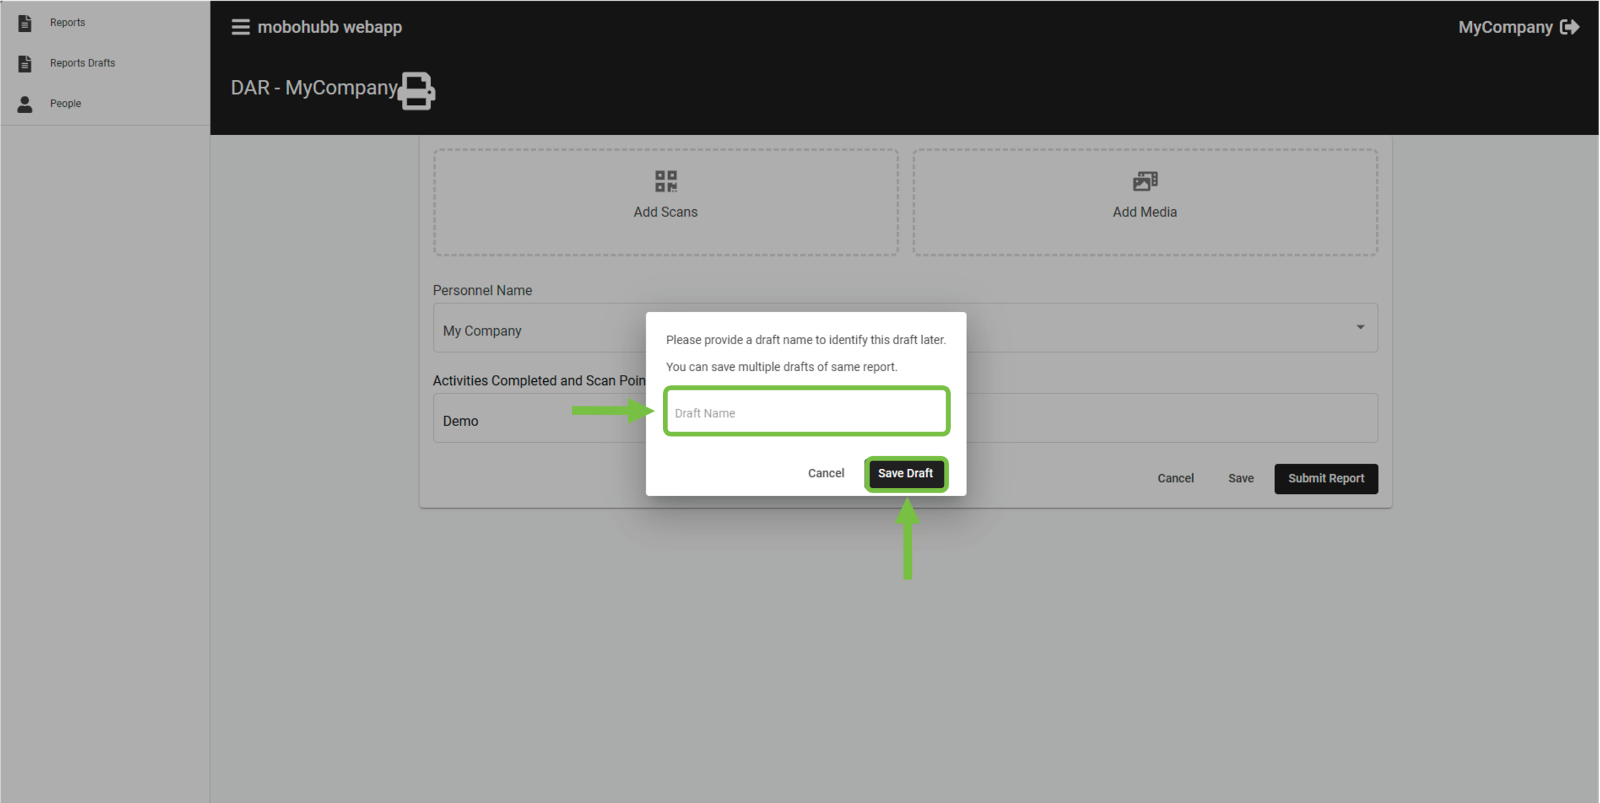Screen dimensions: 1600x803
Task: Focus the Draft Name input field
Action: click(806, 412)
